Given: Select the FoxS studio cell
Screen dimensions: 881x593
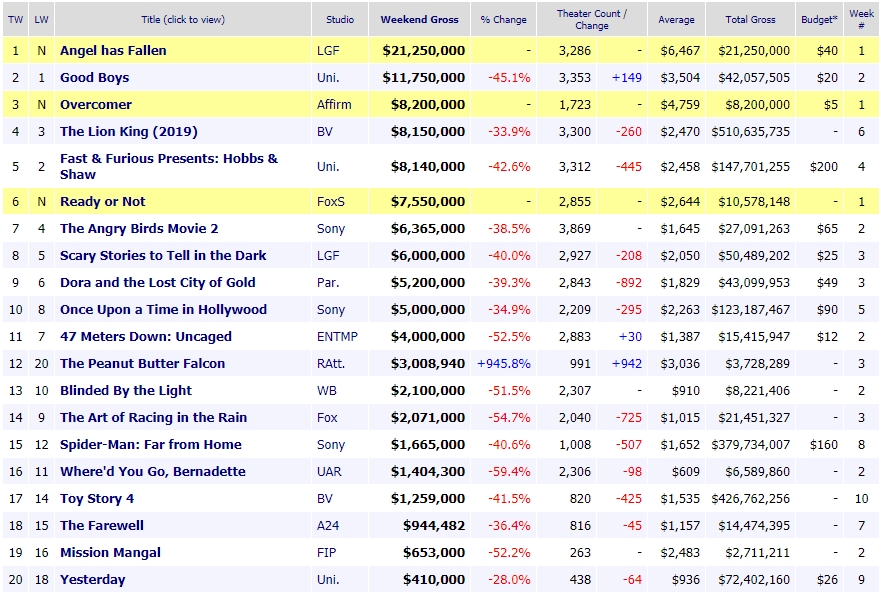Looking at the screenshot, I should coord(331,201).
